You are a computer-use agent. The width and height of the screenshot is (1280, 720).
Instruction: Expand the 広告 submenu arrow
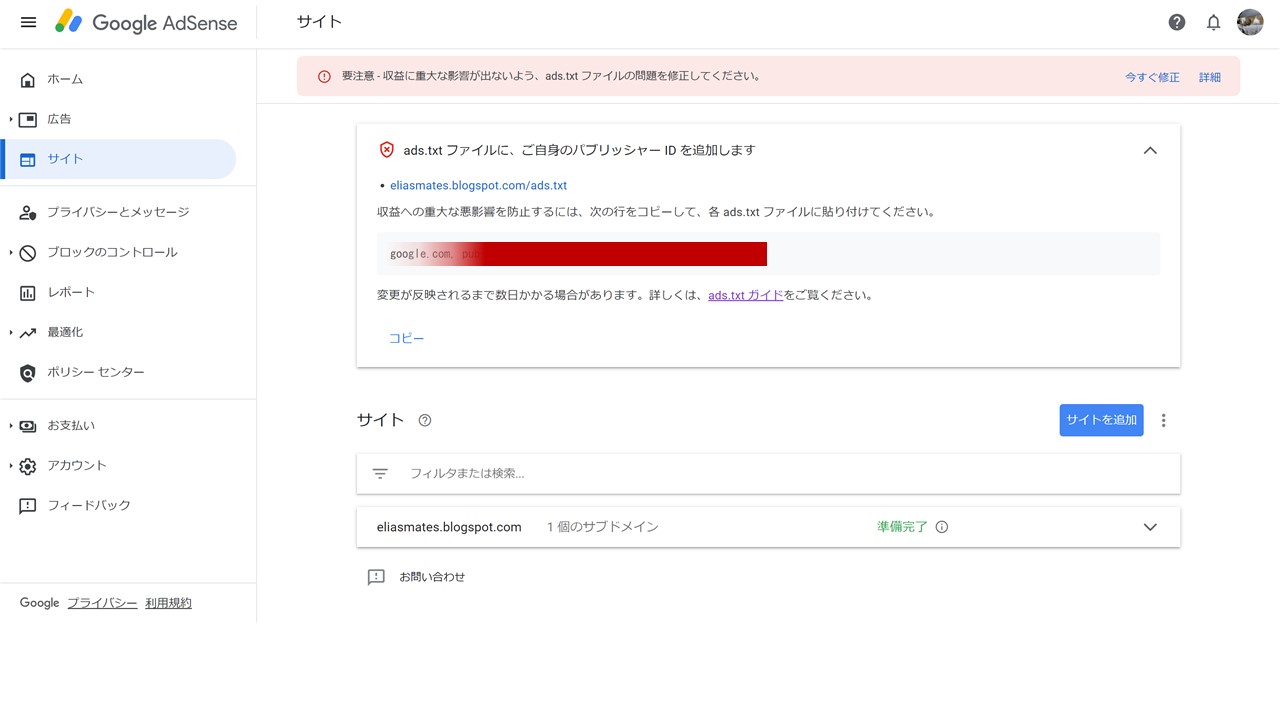(11, 120)
